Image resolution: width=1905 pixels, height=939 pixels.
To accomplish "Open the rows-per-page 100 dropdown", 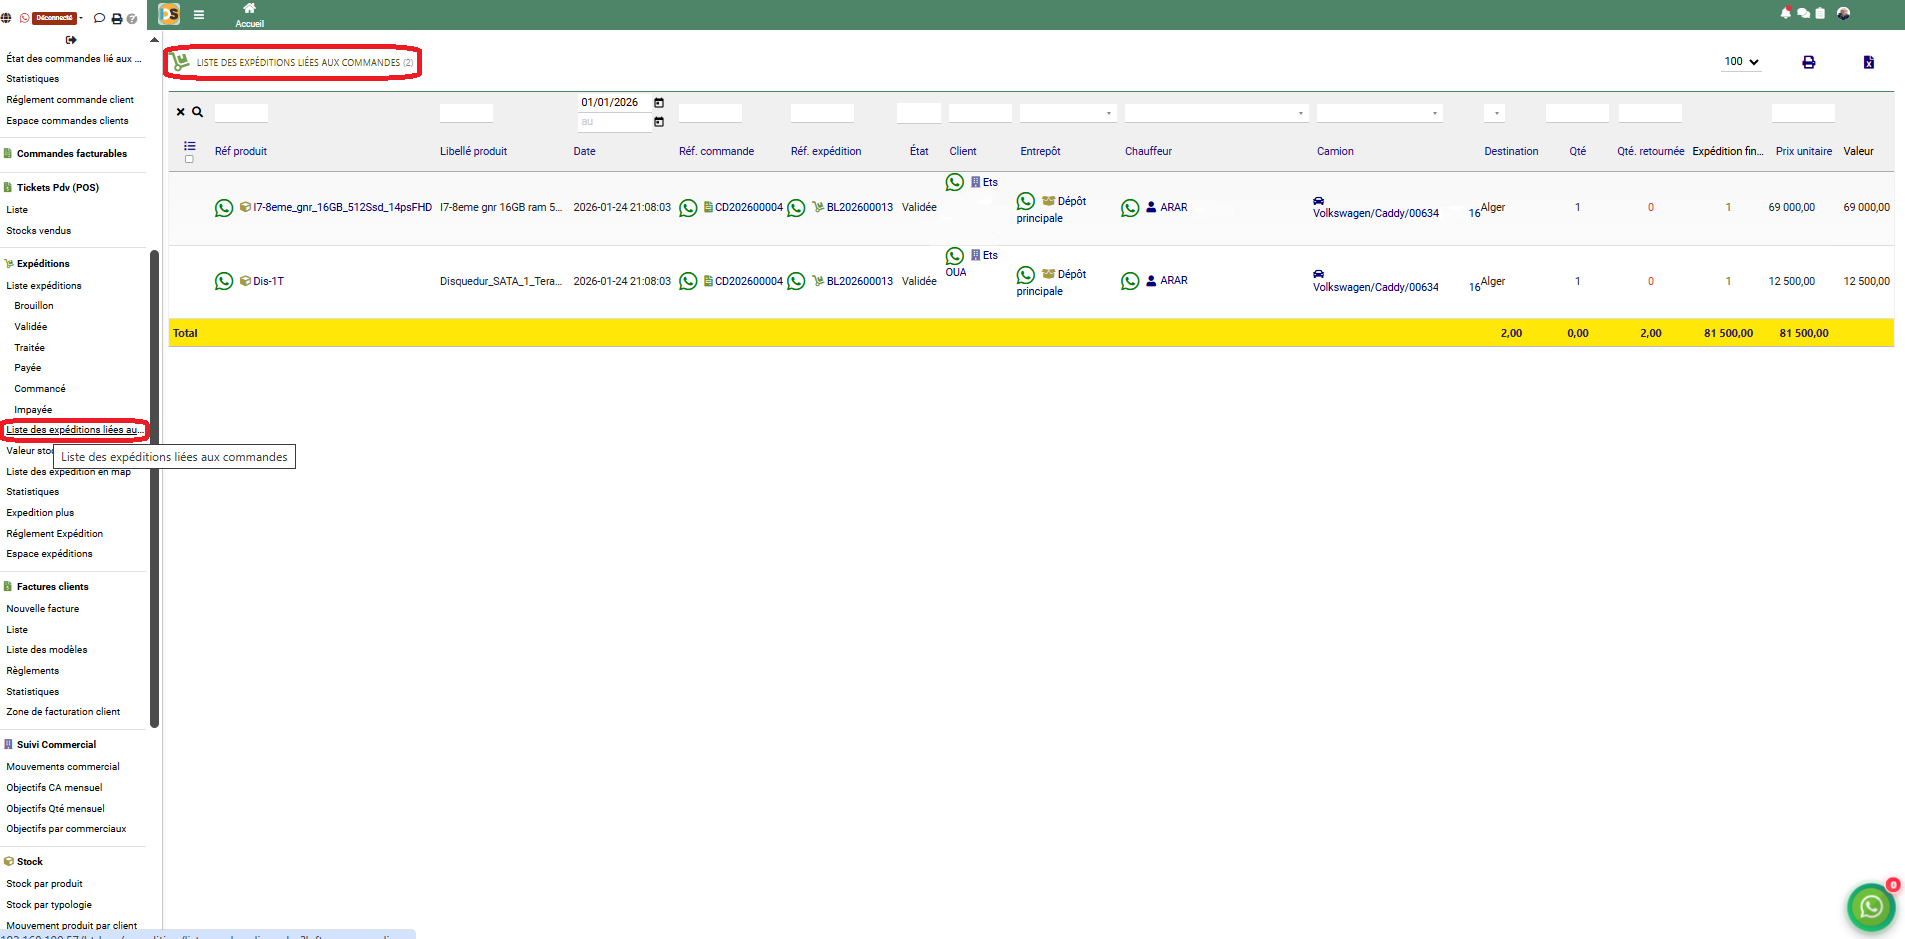I will tap(1740, 62).
